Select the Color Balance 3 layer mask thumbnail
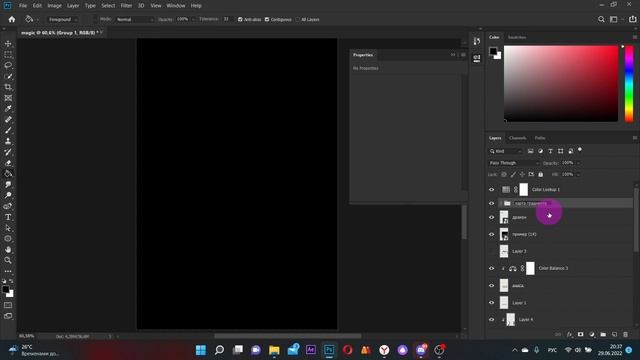Image resolution: width=640 pixels, height=360 pixels. click(x=530, y=268)
